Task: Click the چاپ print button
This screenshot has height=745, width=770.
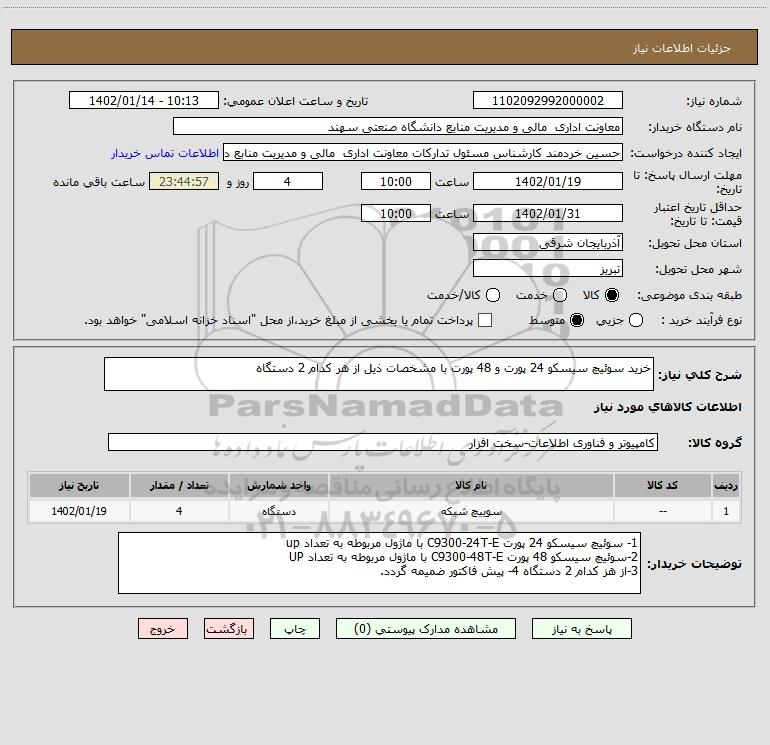Action: [x=295, y=629]
